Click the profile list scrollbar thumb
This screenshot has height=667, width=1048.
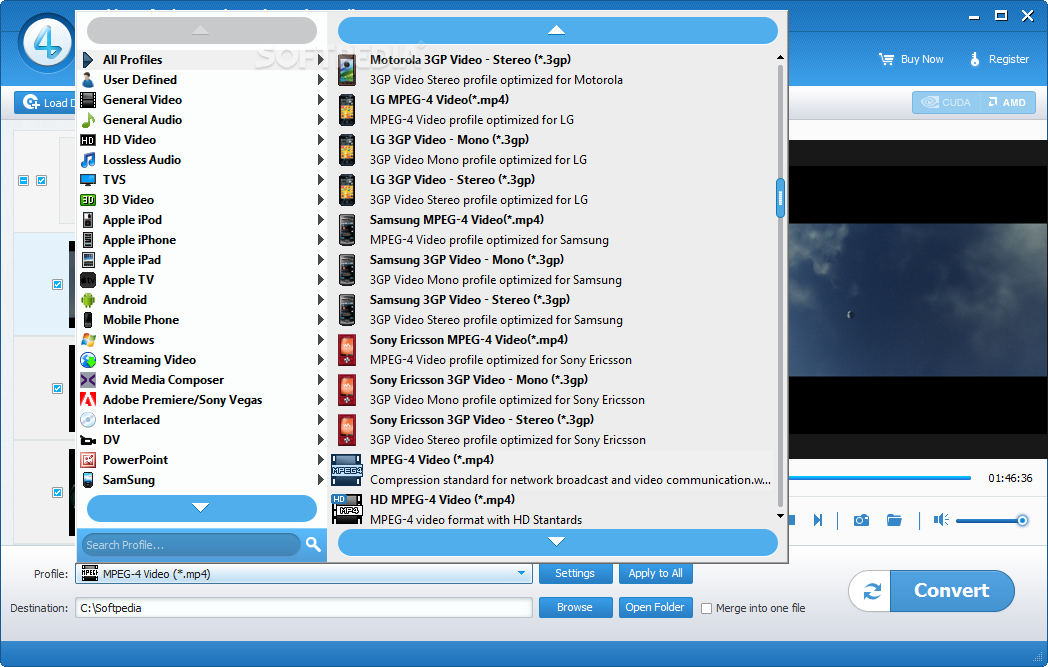point(780,198)
